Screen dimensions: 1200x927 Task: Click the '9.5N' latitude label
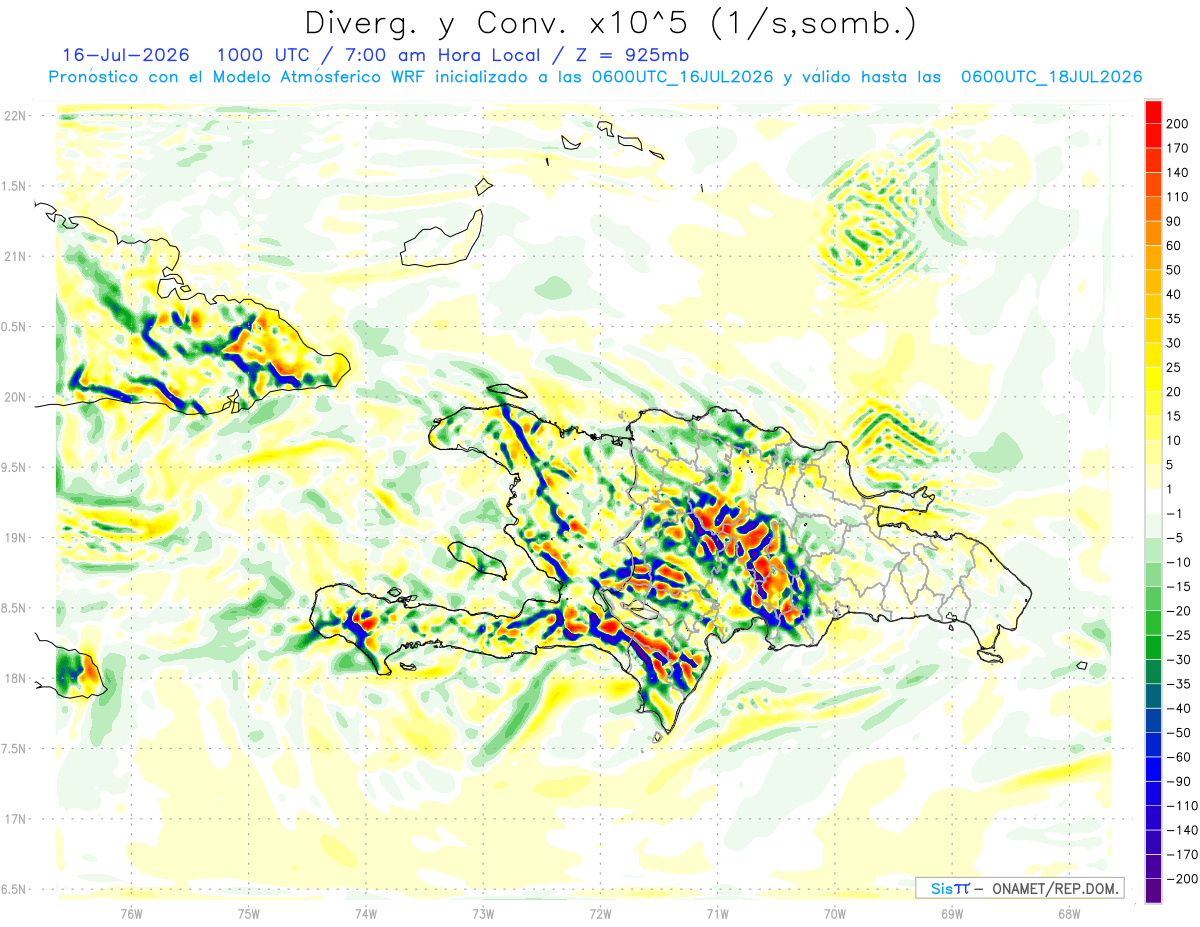(x=13, y=467)
